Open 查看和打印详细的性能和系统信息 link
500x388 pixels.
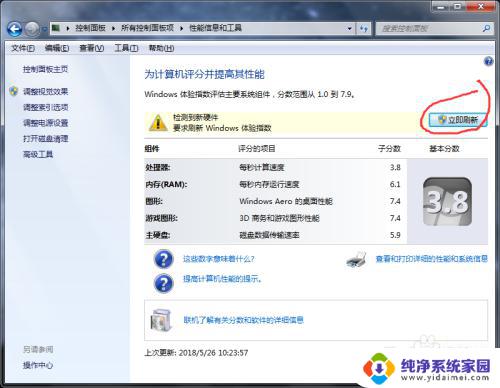[x=432, y=259]
